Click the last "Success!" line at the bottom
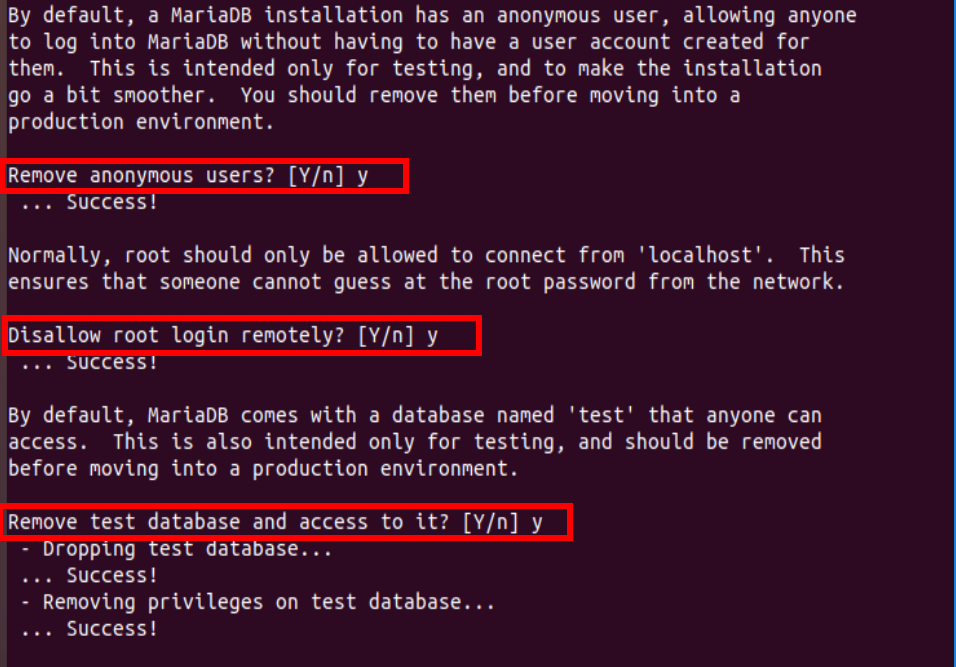This screenshot has height=667, width=956. [x=111, y=629]
